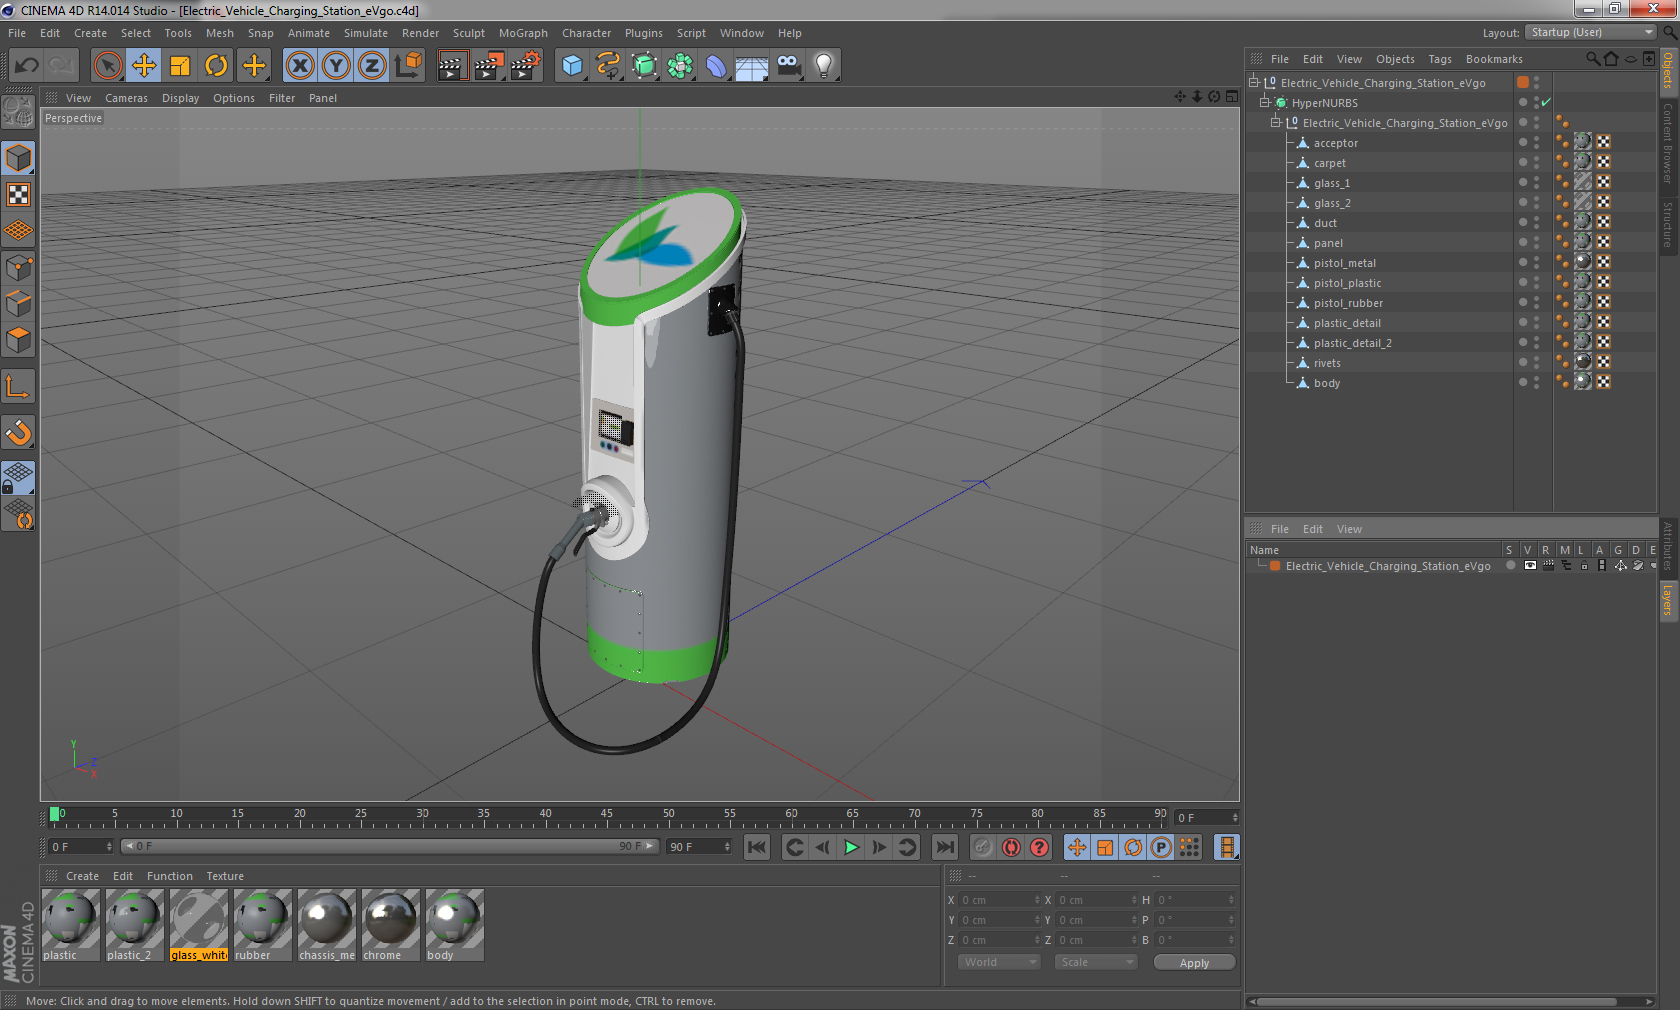This screenshot has height=1010, width=1680.
Task: Activate the Move tool in toolbar
Action: point(144,66)
